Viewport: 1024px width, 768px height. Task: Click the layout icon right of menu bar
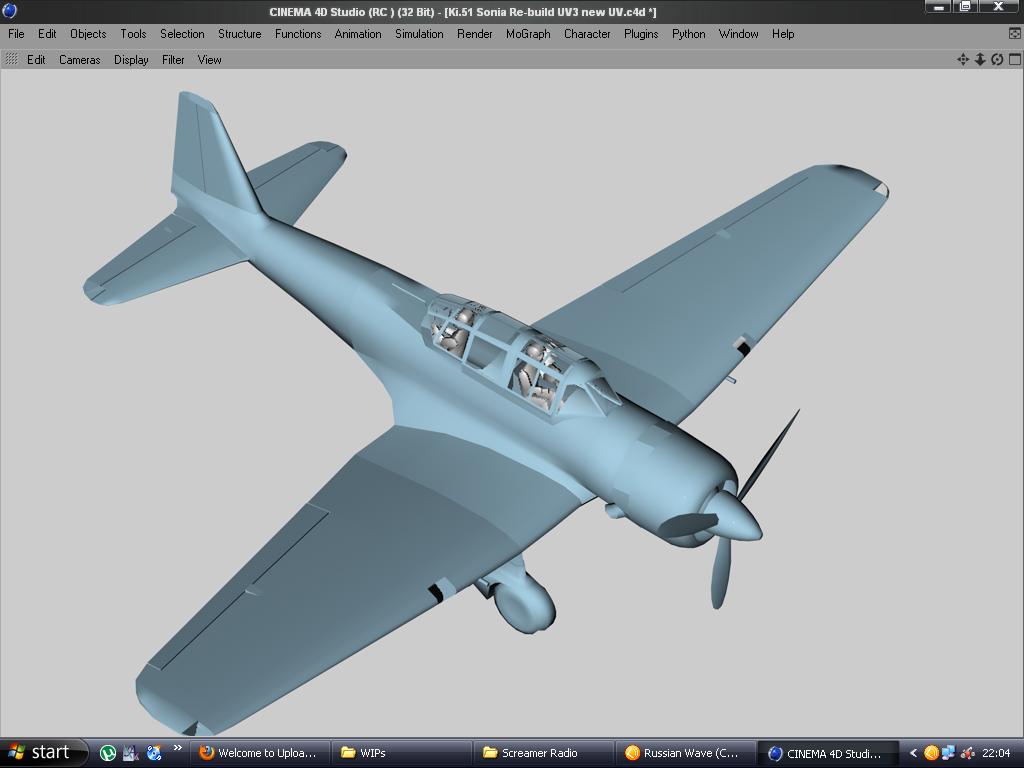pyautogui.click(x=1015, y=34)
